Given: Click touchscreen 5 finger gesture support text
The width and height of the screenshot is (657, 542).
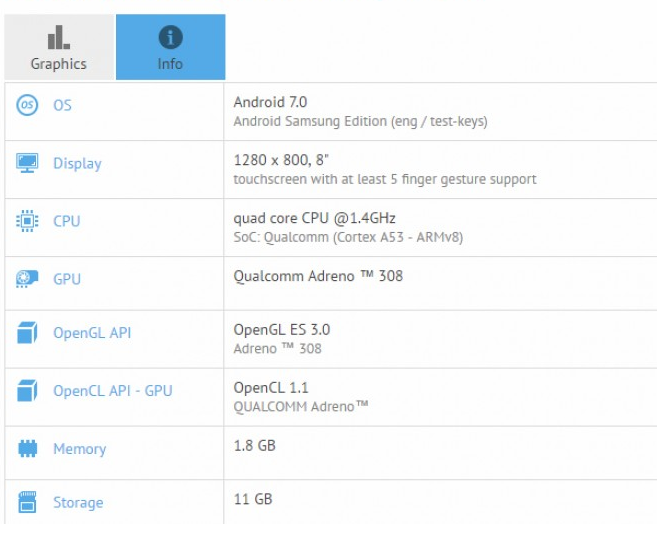Looking at the screenshot, I should pyautogui.click(x=385, y=179).
